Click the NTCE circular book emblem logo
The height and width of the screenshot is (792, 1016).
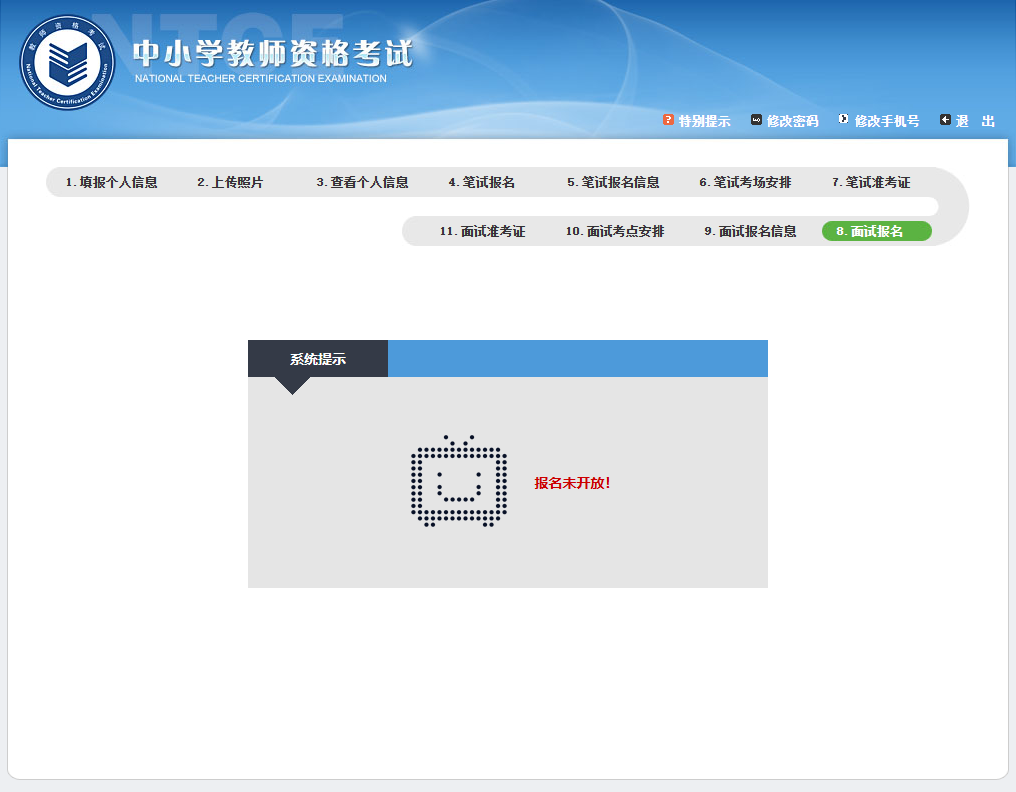click(68, 64)
